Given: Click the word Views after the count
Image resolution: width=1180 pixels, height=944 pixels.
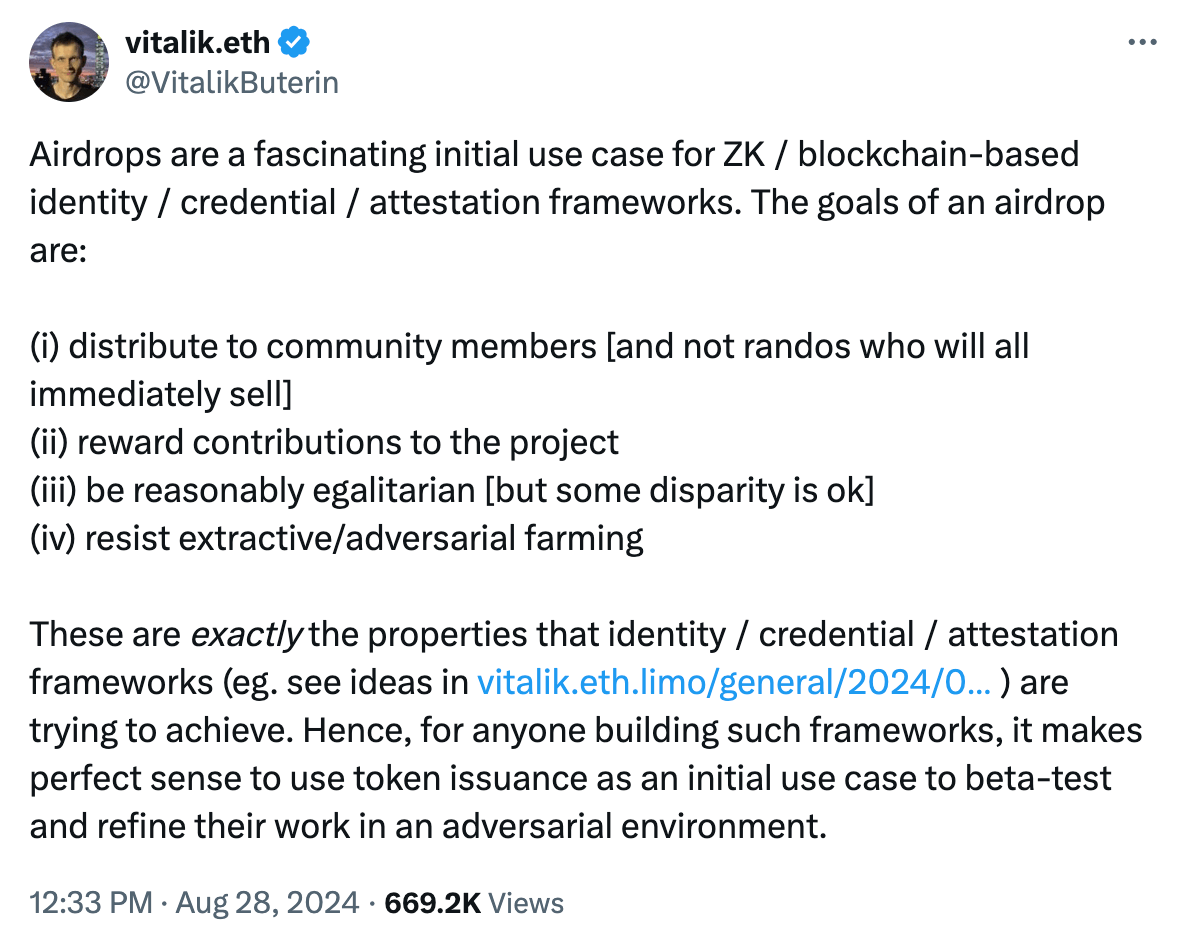Looking at the screenshot, I should (x=528, y=903).
